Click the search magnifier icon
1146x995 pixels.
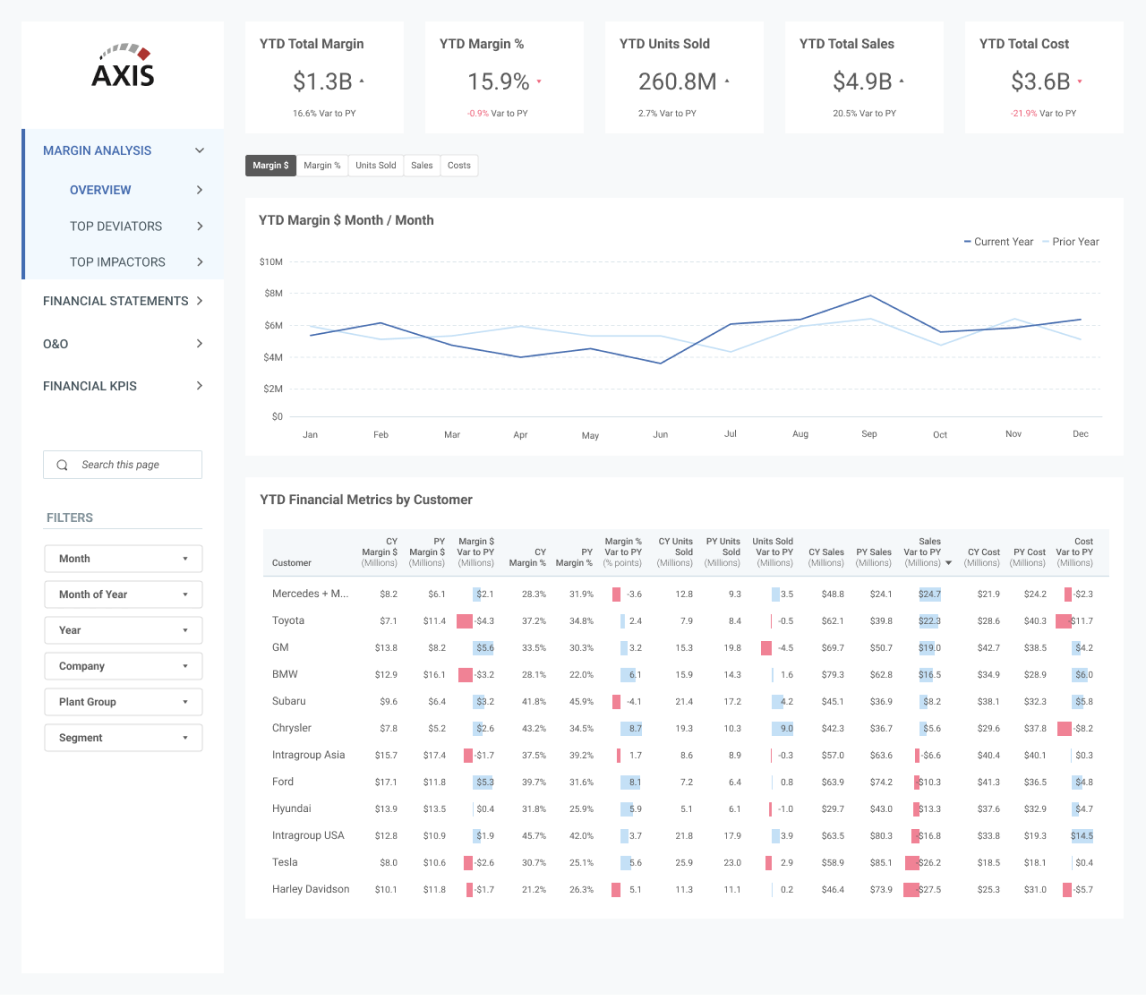pos(62,465)
